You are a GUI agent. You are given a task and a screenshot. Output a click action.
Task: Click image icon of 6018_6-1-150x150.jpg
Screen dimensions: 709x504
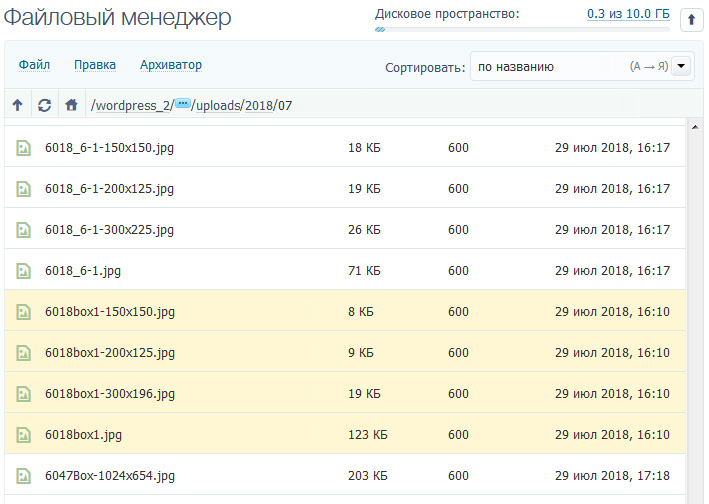point(24,148)
